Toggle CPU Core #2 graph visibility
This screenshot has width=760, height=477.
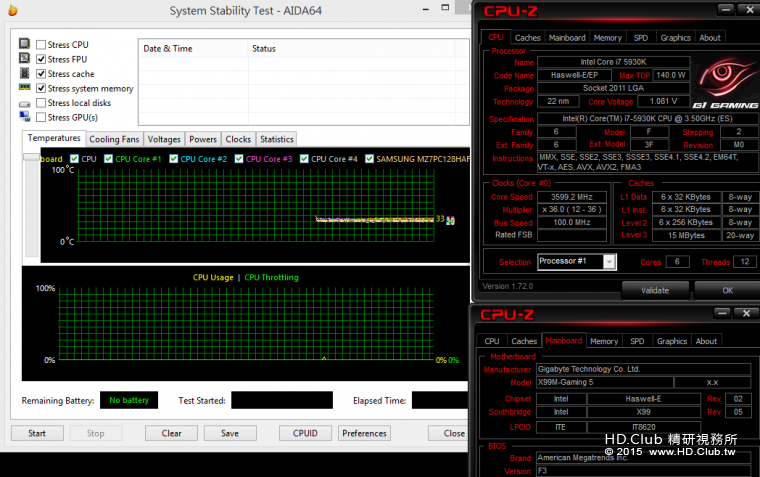click(174, 159)
